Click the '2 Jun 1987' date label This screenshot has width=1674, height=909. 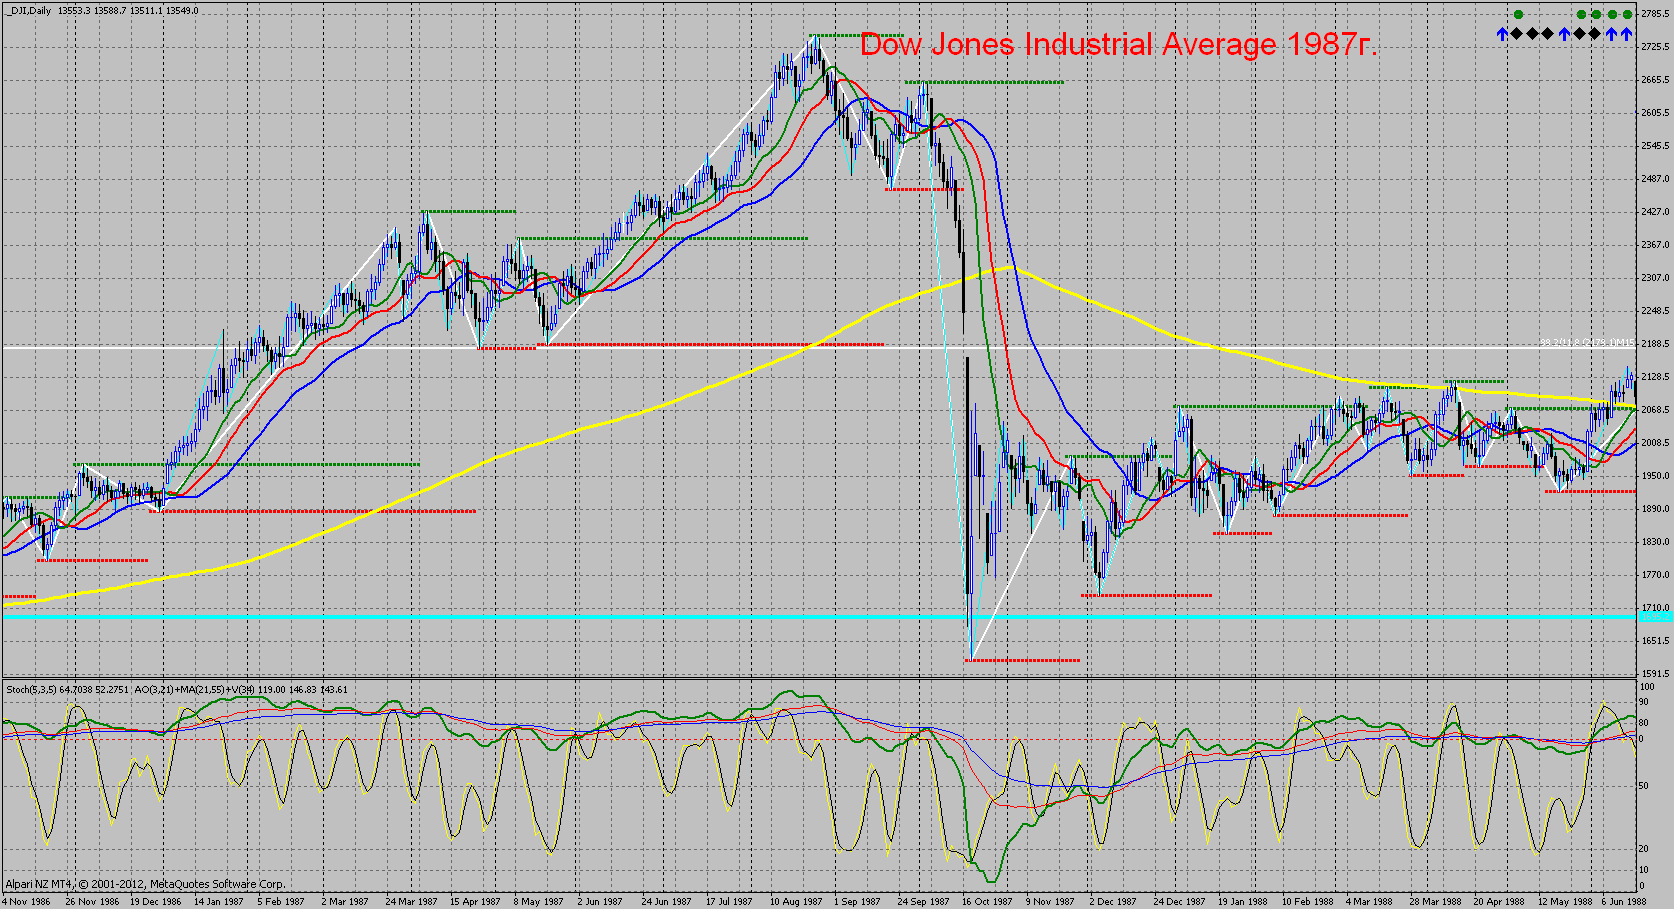pyautogui.click(x=600, y=902)
